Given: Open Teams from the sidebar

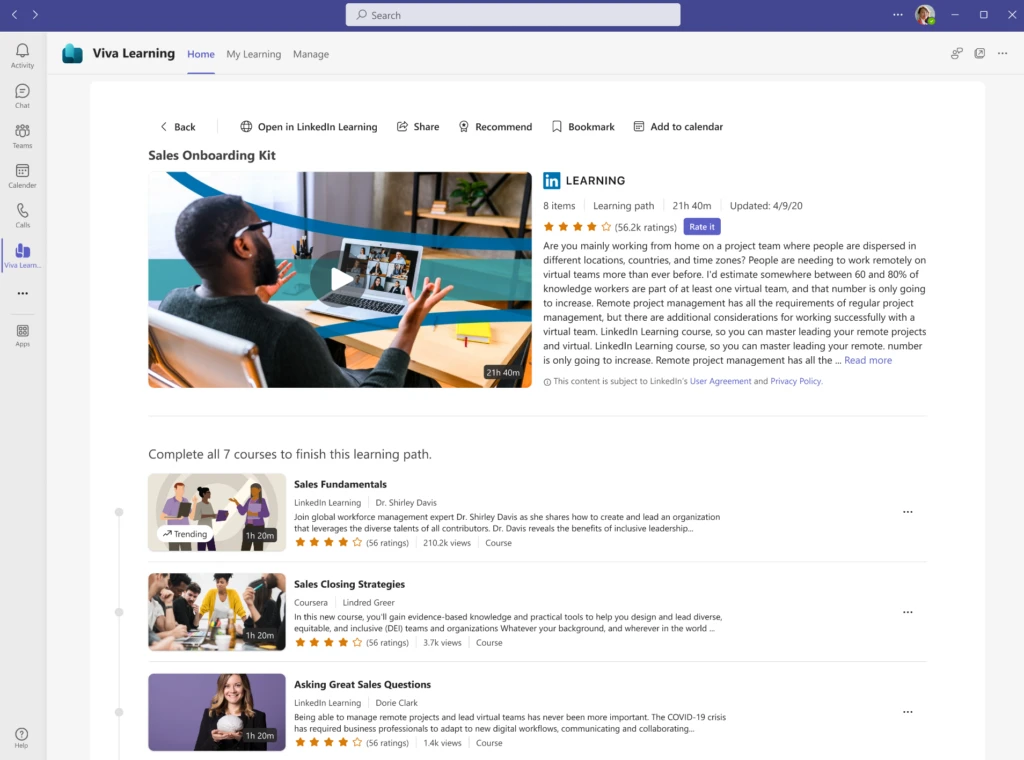Looking at the screenshot, I should [x=22, y=135].
